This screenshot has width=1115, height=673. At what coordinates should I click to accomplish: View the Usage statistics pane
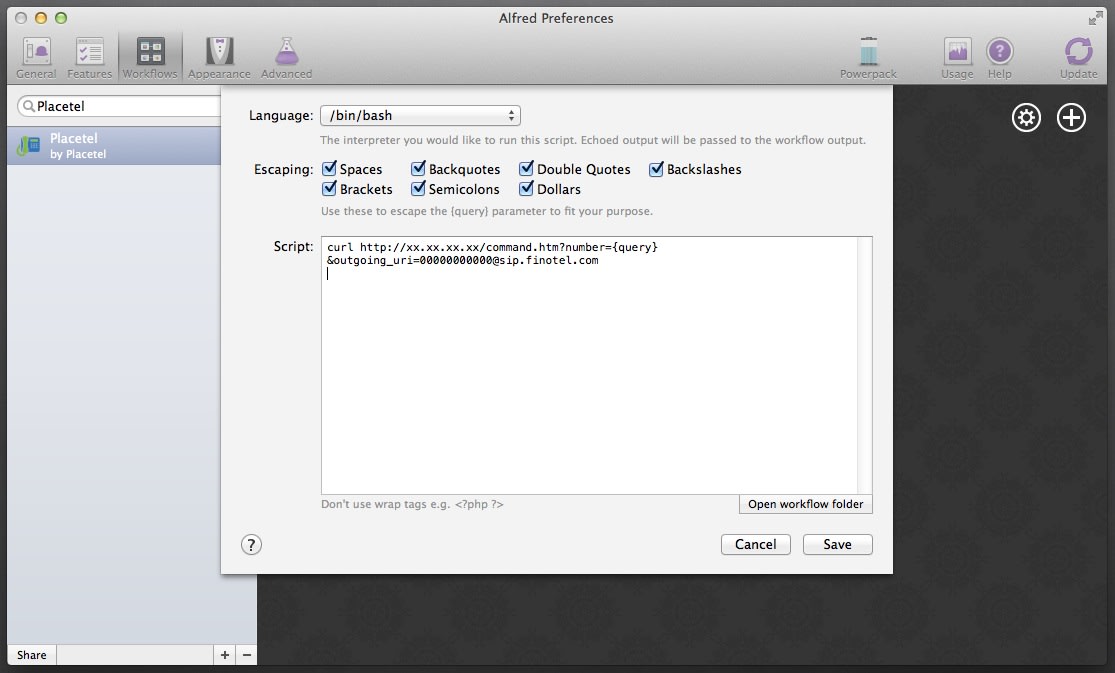[957, 58]
